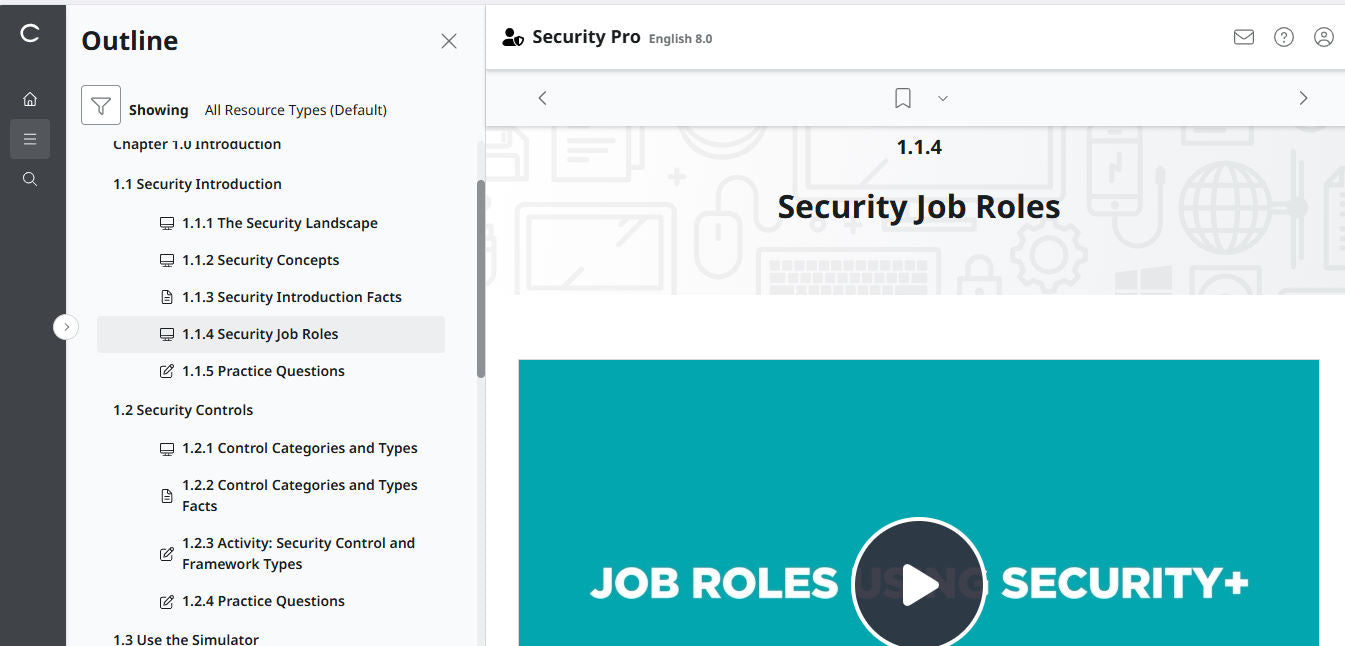
Task: Advance to next lesson with the forward arrow
Action: (x=1303, y=97)
